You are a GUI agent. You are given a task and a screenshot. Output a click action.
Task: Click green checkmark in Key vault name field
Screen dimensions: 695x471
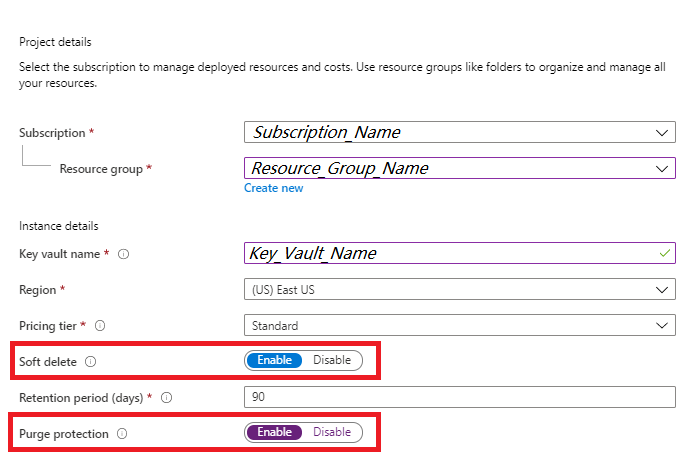664,253
